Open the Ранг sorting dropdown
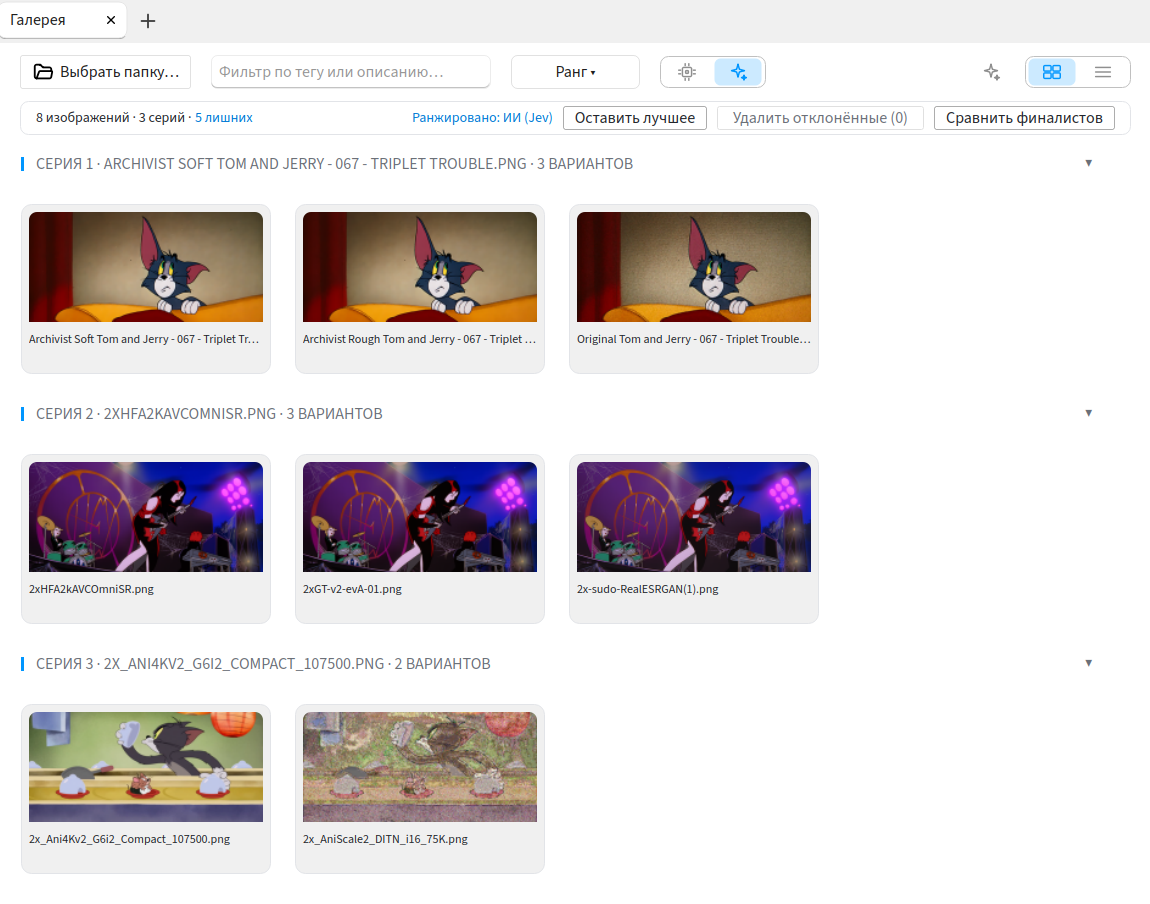The image size is (1150, 904). pos(575,72)
